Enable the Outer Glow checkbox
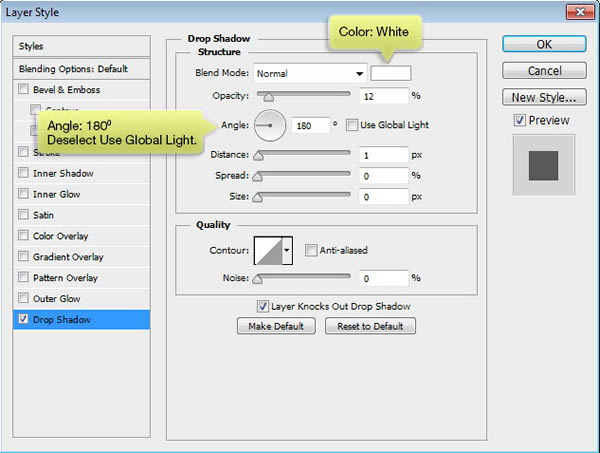600x453 pixels. (x=23, y=298)
